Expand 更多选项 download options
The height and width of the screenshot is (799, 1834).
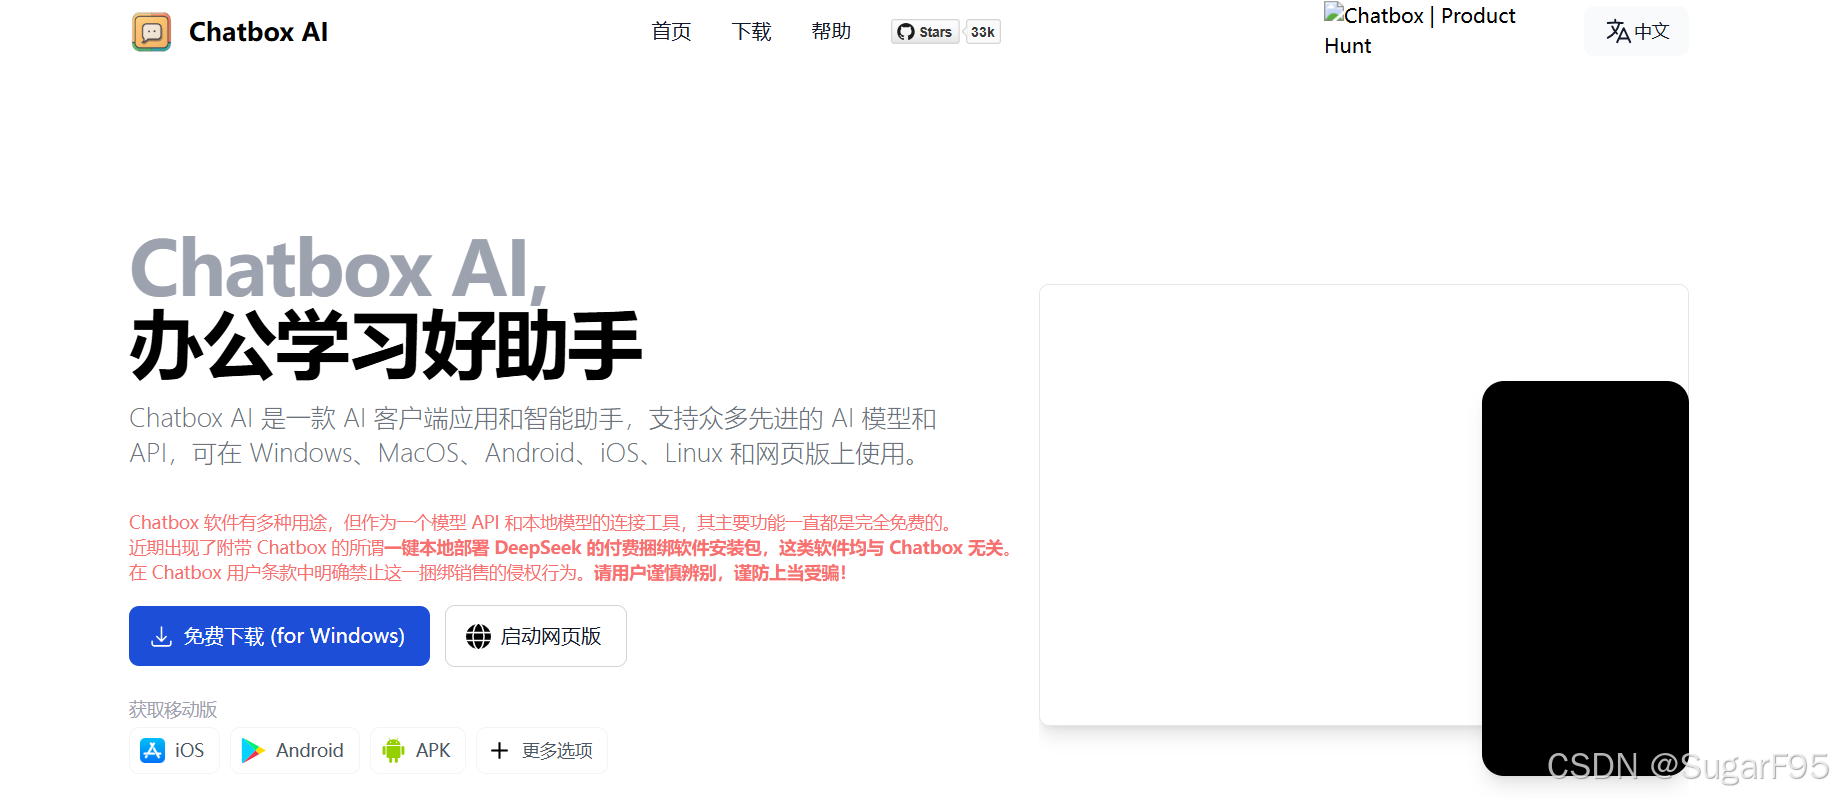[x=542, y=750]
